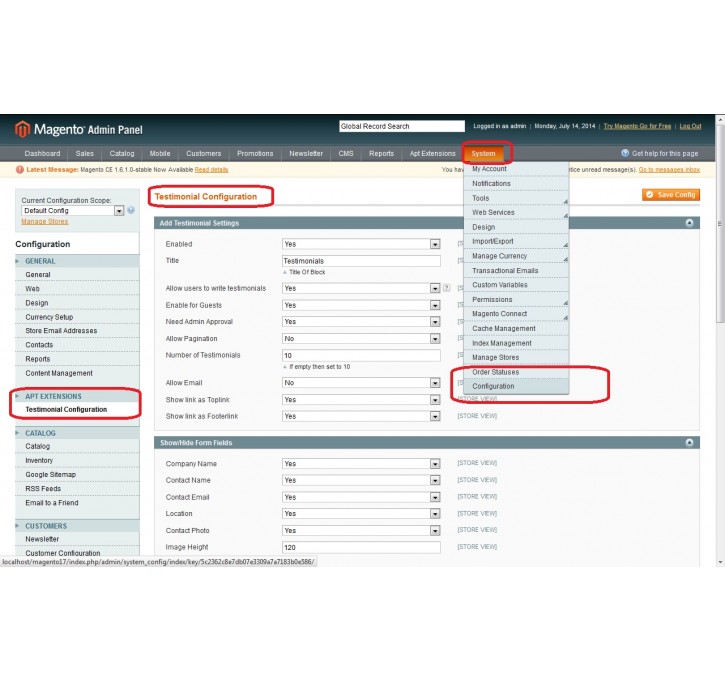Open the Allow Pagination dropdown
725x680 pixels.
361,339
